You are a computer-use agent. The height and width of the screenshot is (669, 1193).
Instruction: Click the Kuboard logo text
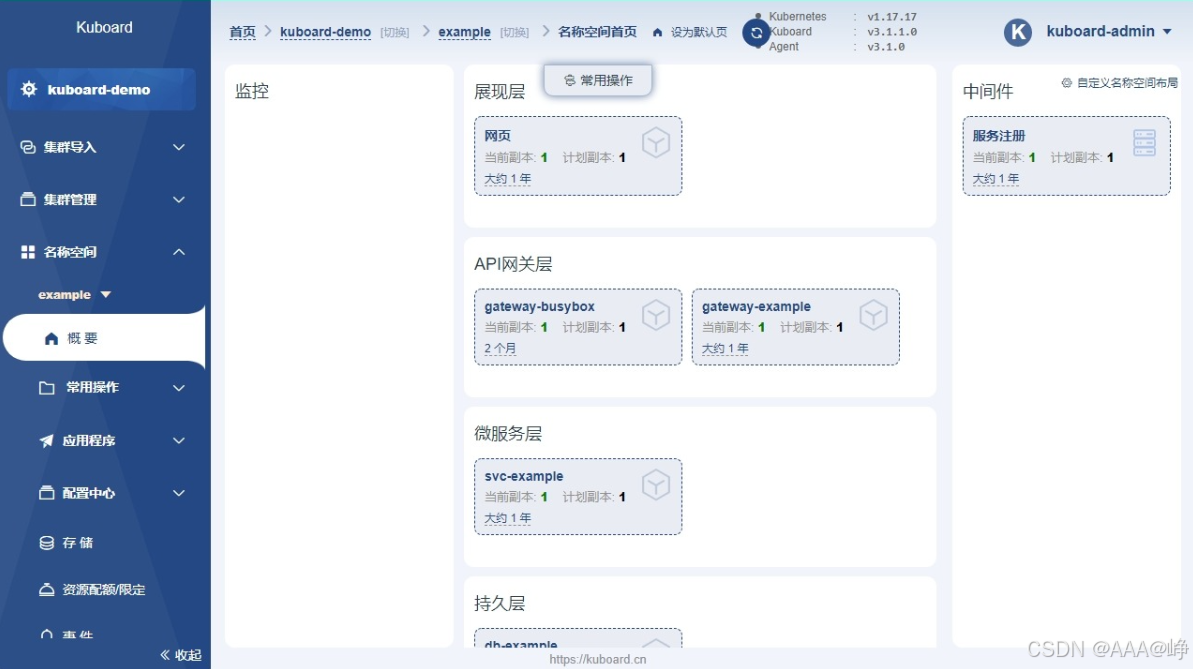click(104, 27)
